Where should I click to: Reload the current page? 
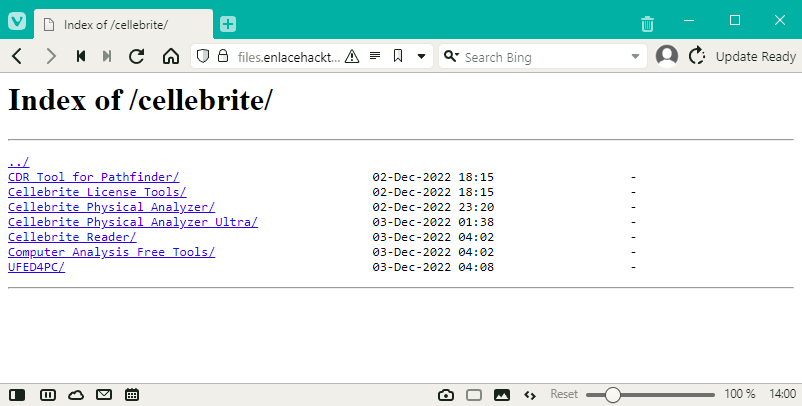(137, 56)
